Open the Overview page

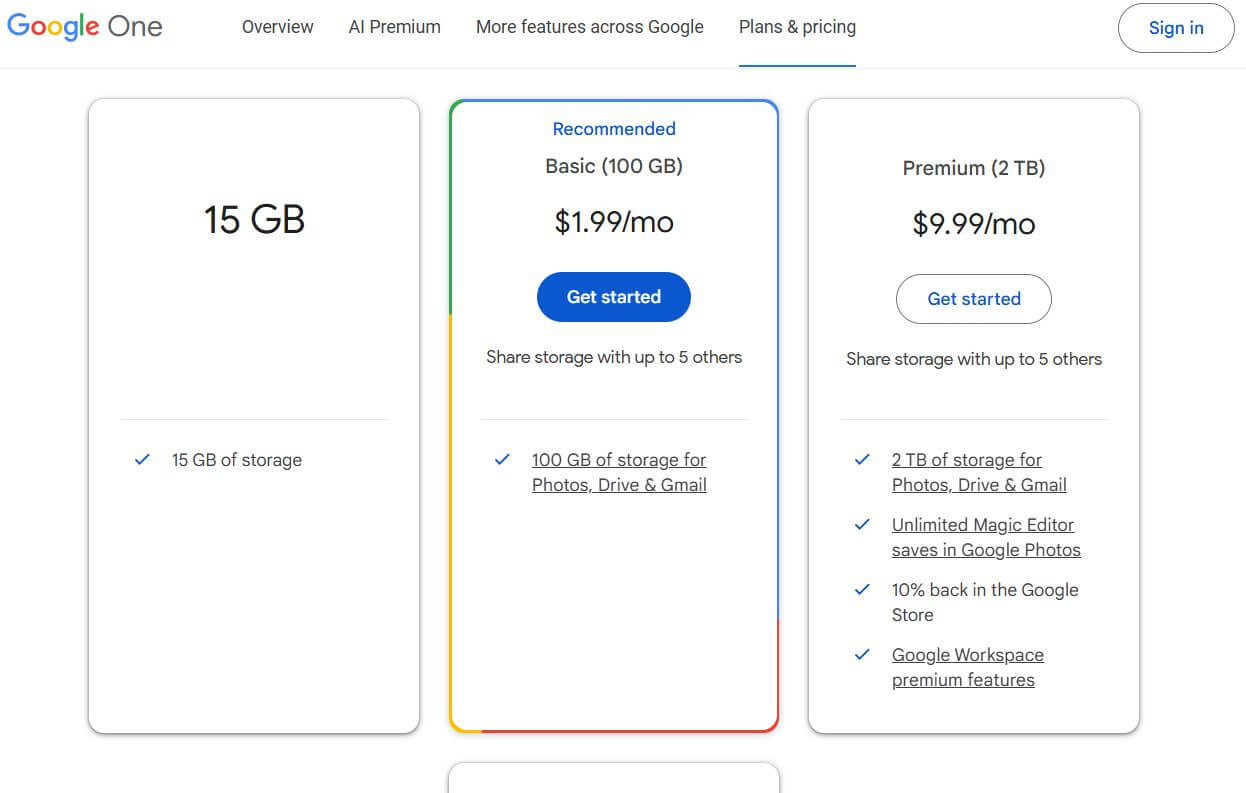pyautogui.click(x=277, y=27)
